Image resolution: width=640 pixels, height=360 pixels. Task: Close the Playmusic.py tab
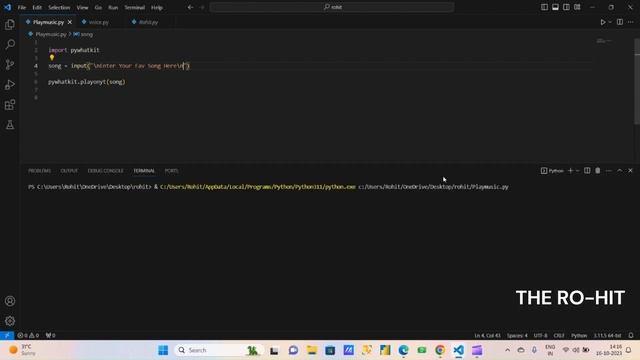pos(70,22)
